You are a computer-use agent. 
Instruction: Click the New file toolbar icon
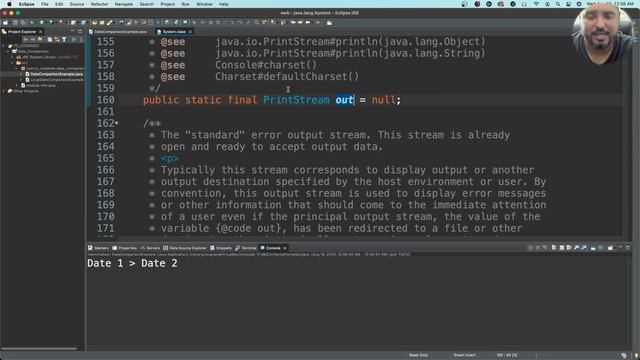(5, 22)
